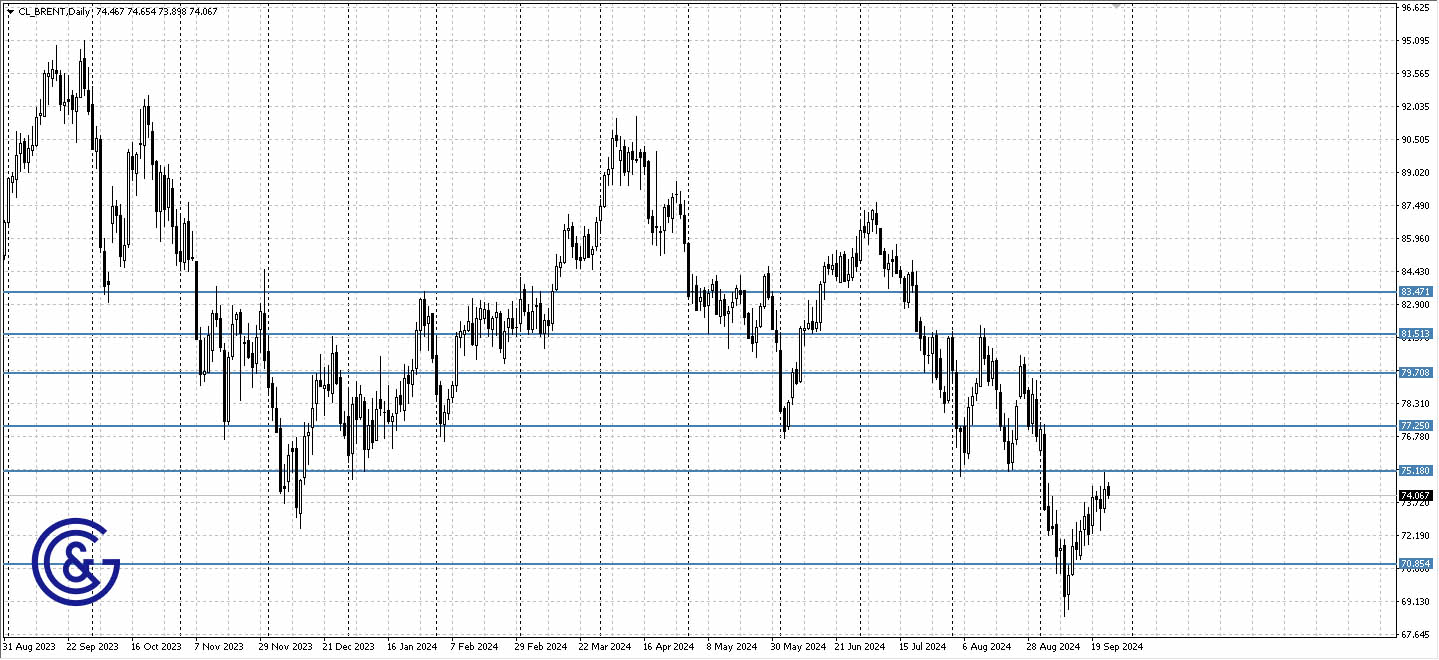
Task: Collapse the chart via the triangle arrow
Action: click(x=9, y=11)
